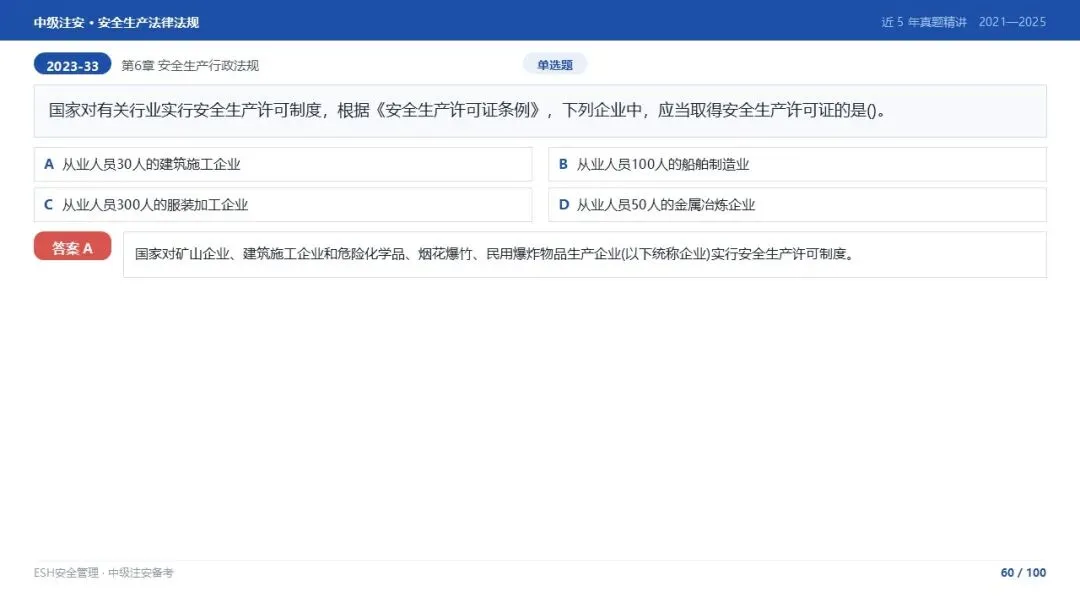Select option D 从业人员50人的金属冶炼企业
The height and width of the screenshot is (608, 1080).
(x=798, y=205)
